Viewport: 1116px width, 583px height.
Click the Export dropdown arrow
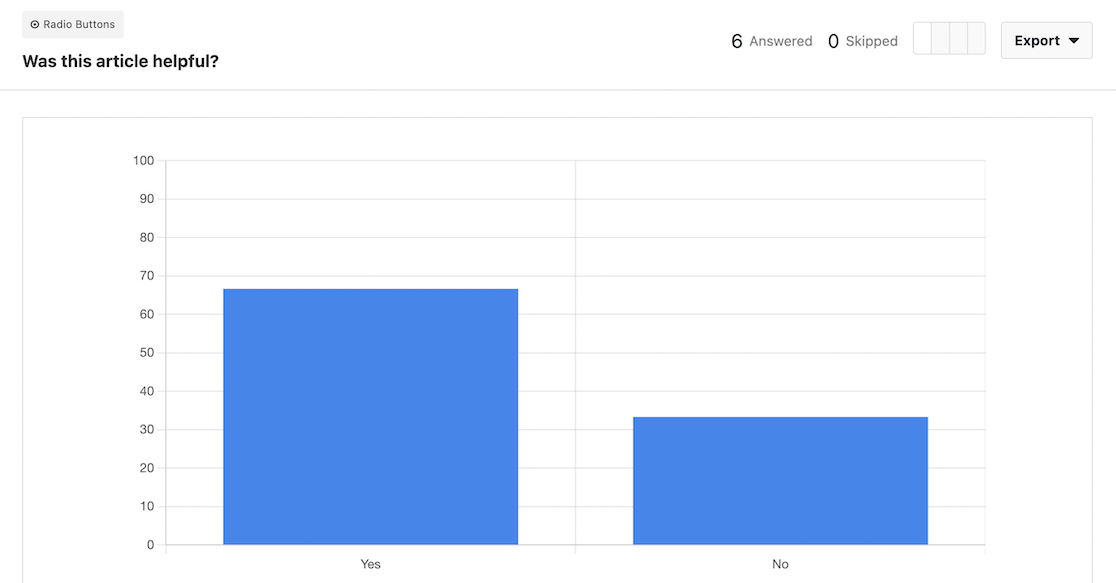coord(1074,41)
